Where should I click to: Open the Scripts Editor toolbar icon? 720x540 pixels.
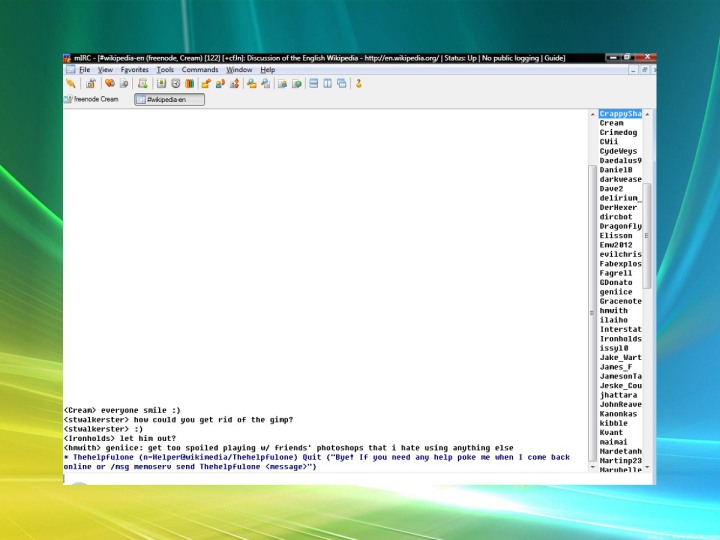142,84
